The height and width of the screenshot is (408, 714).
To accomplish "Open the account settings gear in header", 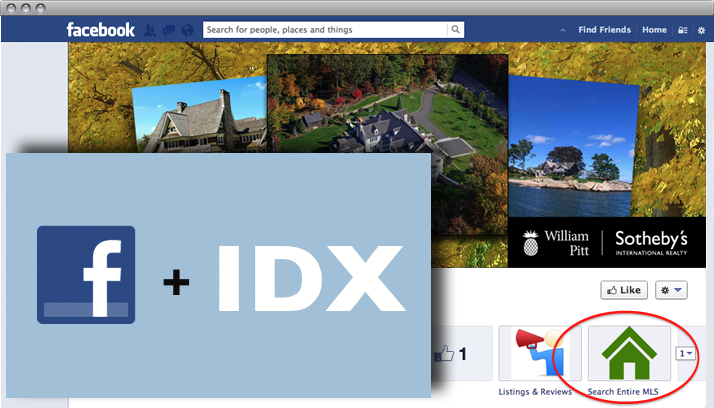I will tap(701, 30).
